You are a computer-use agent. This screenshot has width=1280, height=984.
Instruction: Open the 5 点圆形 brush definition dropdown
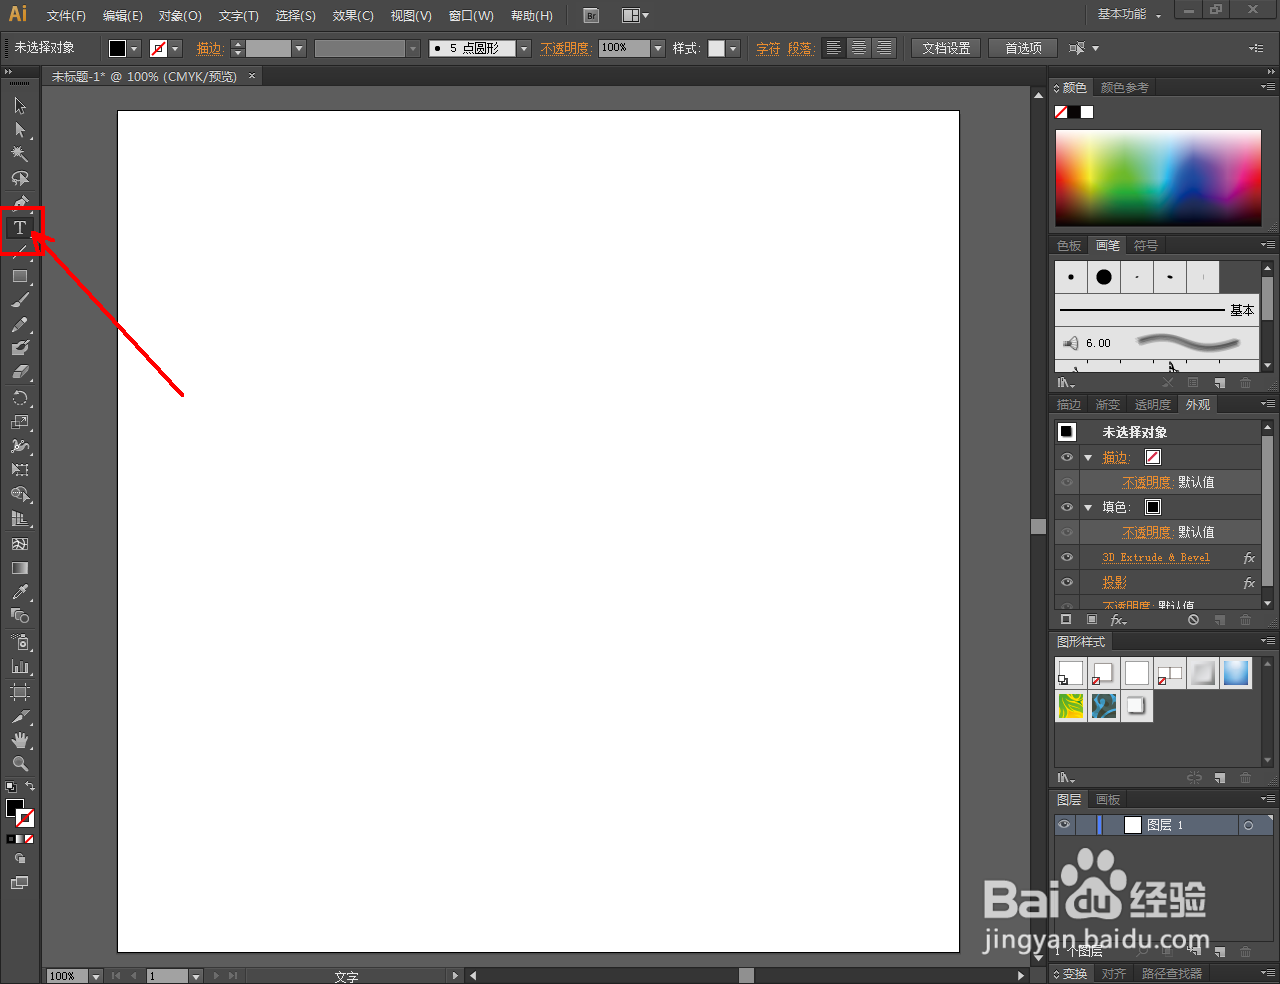(x=523, y=48)
